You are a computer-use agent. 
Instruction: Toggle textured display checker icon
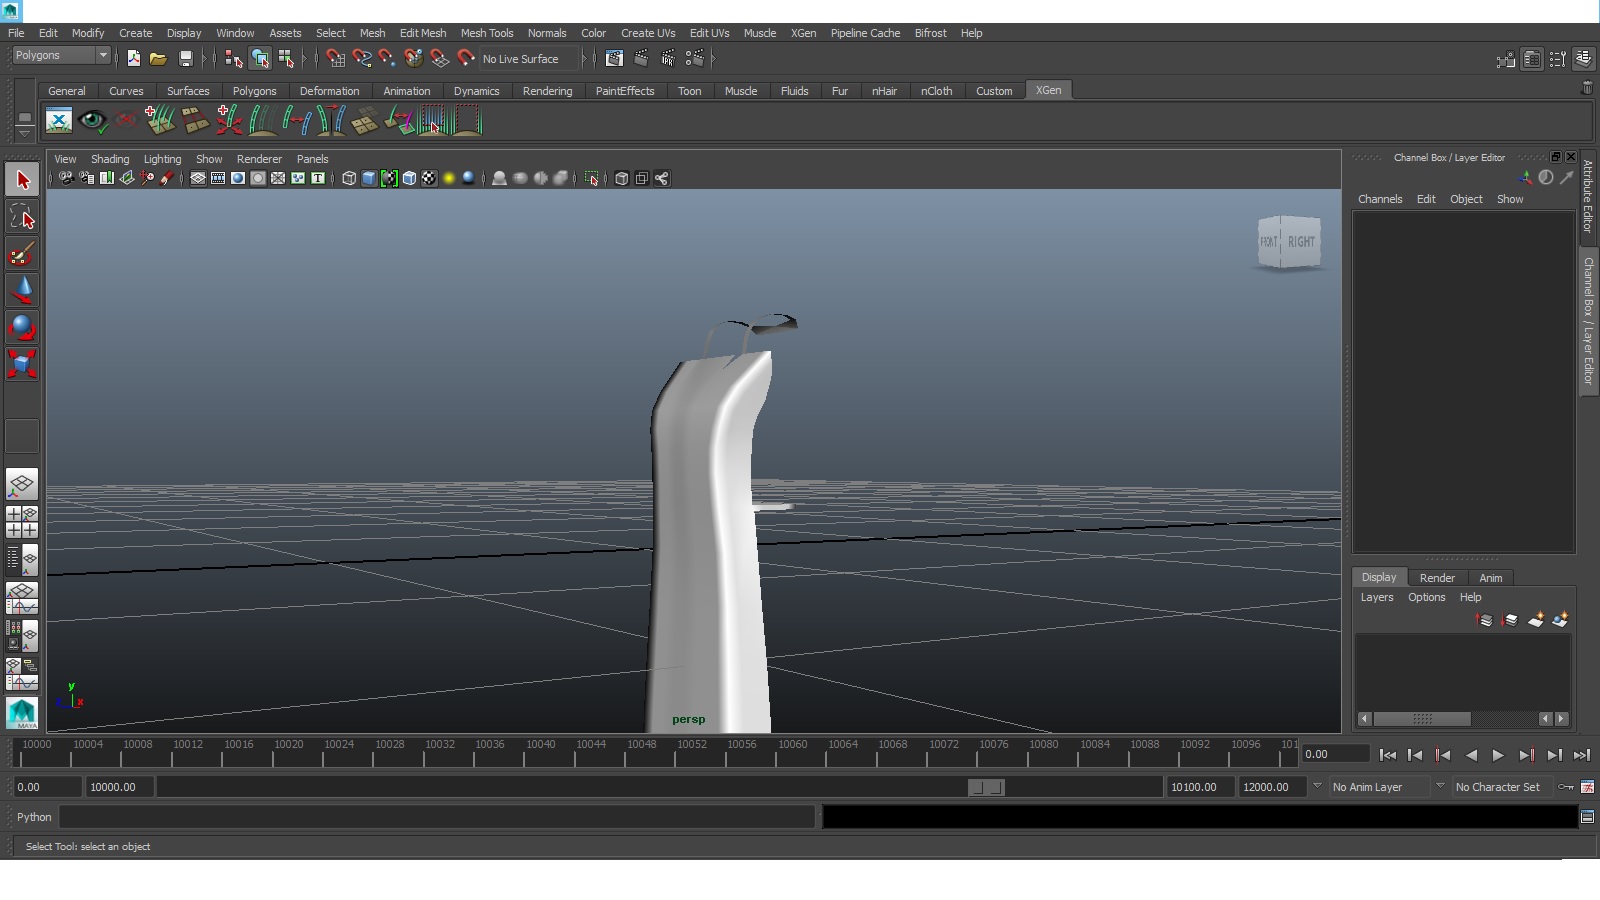(x=429, y=178)
